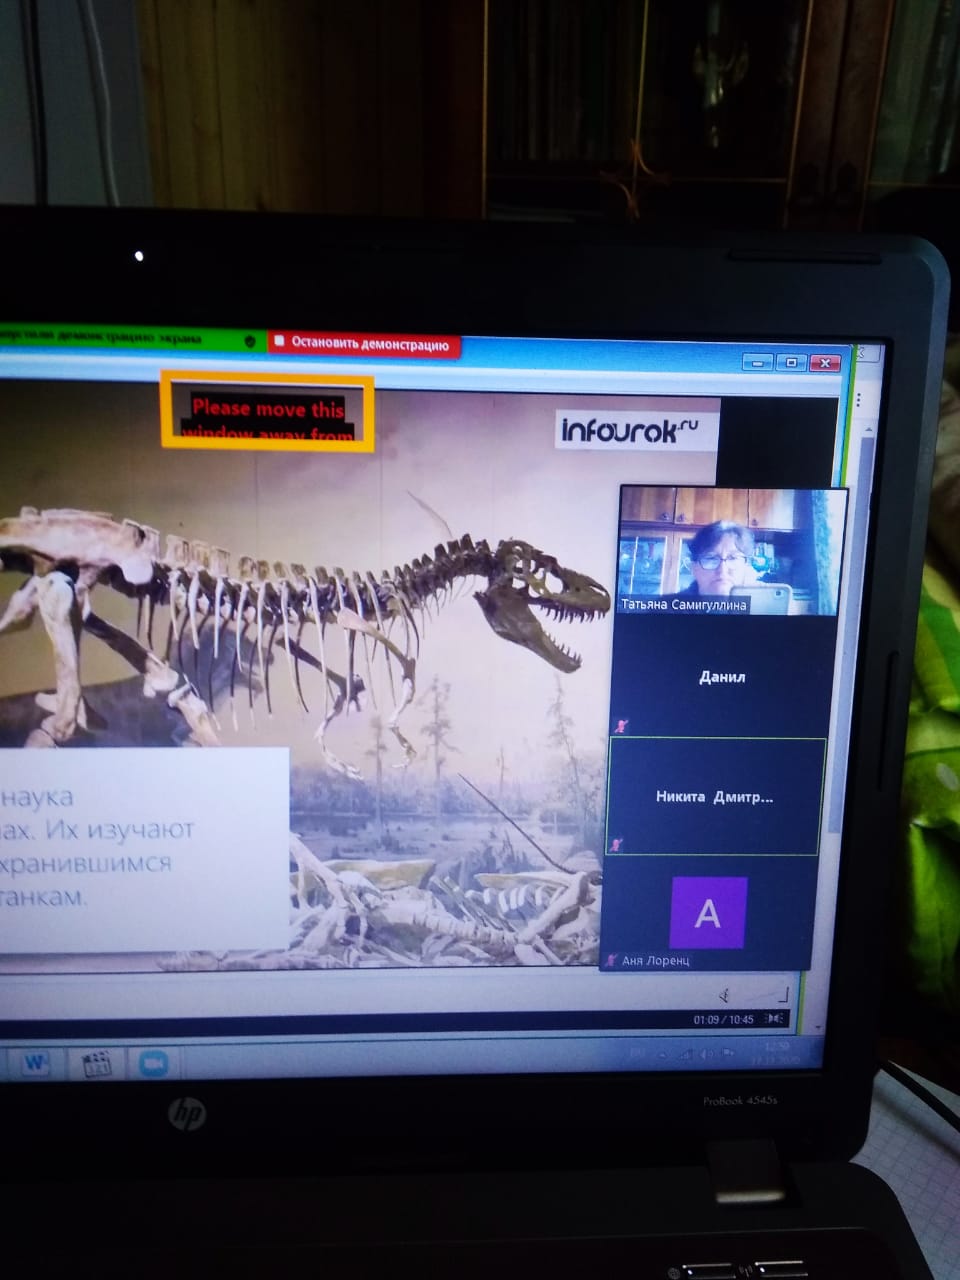The width and height of the screenshot is (960, 1280).
Task: Click the fullscreen icon beside video time
Action: 773,1019
